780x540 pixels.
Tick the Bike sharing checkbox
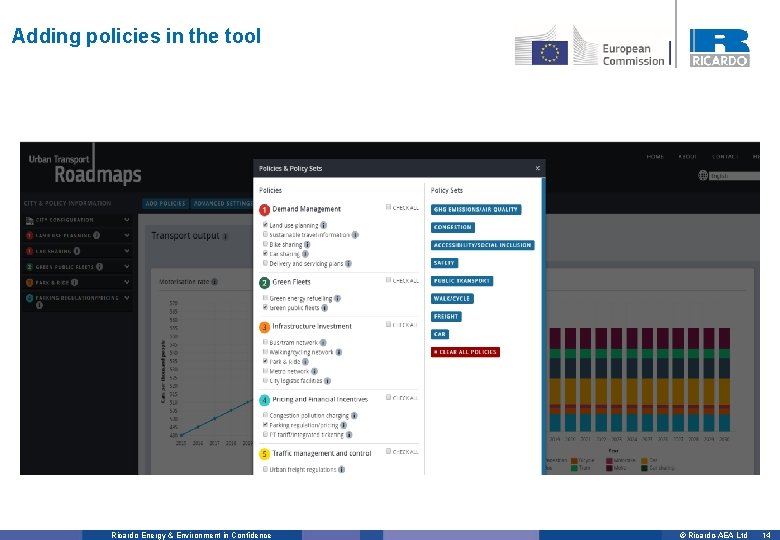pyautogui.click(x=265, y=244)
